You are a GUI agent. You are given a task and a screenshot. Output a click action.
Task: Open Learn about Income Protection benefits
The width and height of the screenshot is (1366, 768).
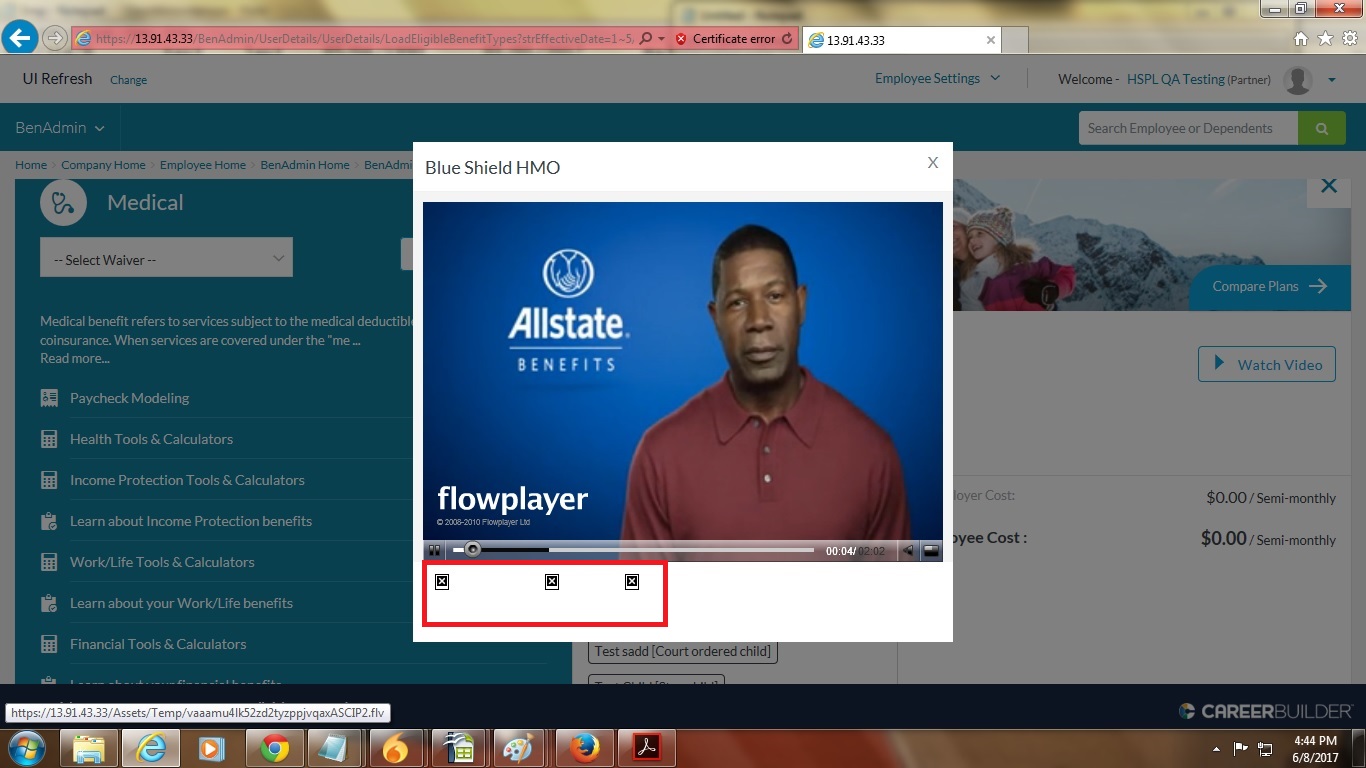click(x=191, y=521)
